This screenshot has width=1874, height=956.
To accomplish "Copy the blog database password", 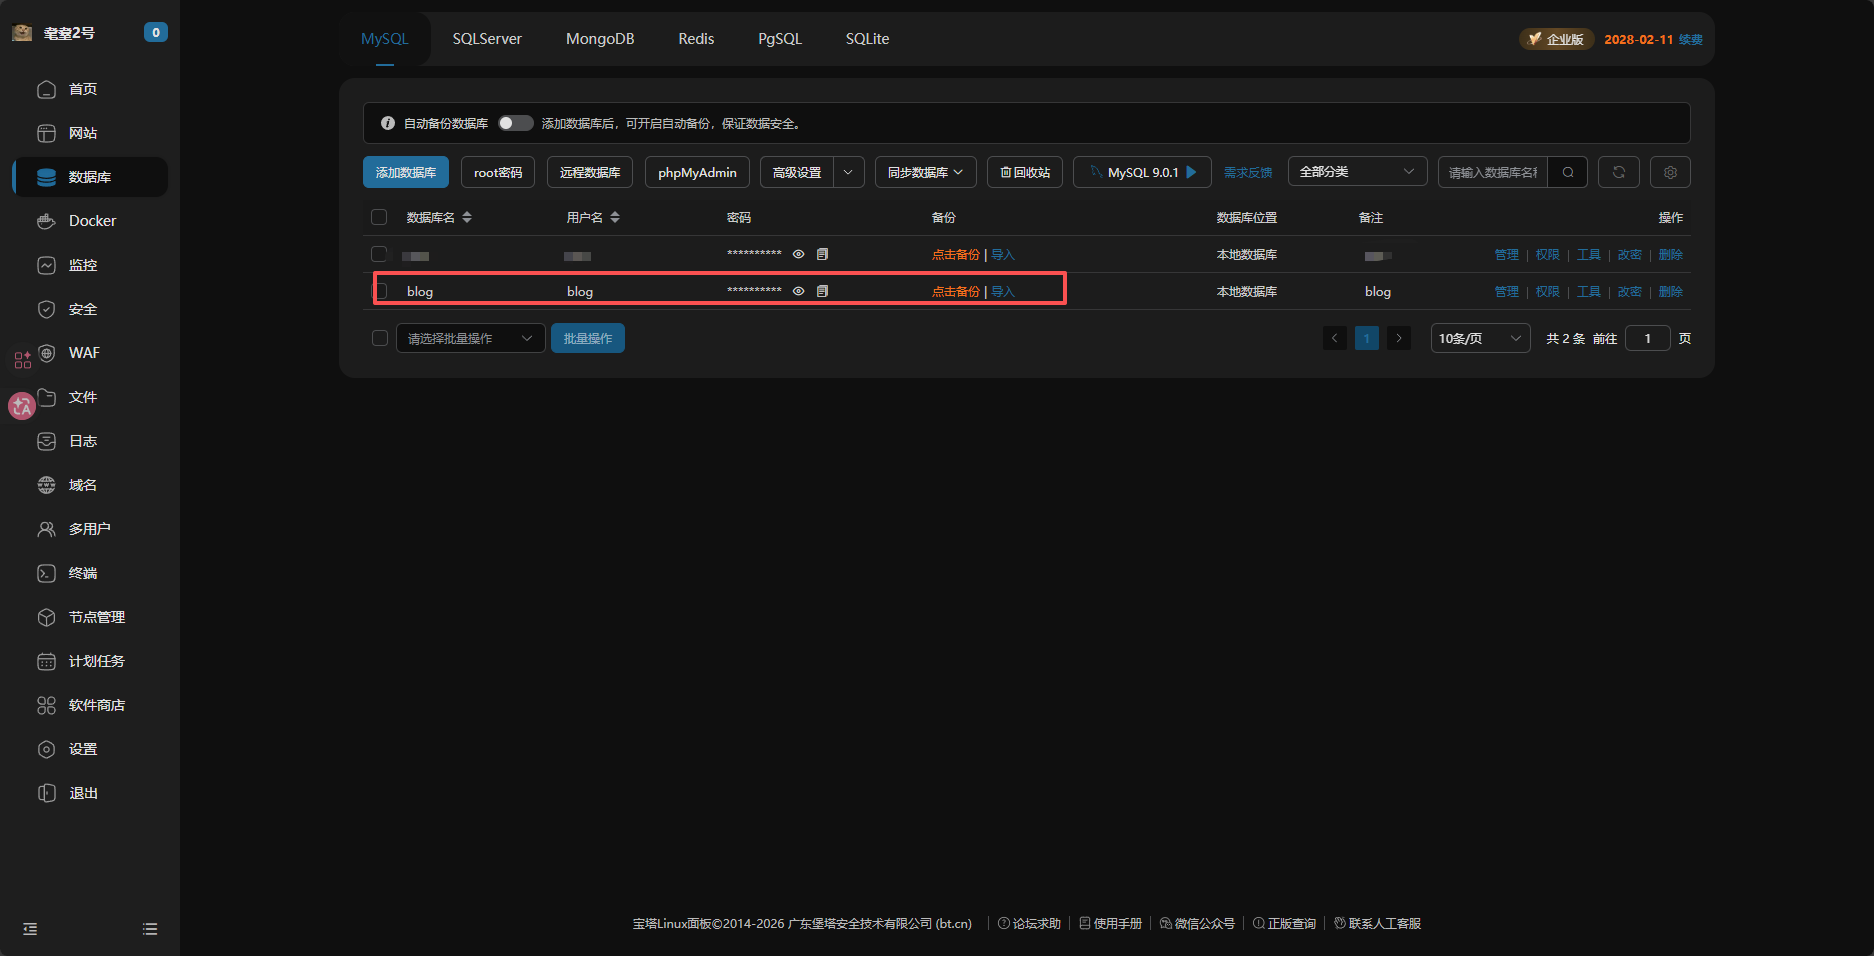I will [x=822, y=291].
